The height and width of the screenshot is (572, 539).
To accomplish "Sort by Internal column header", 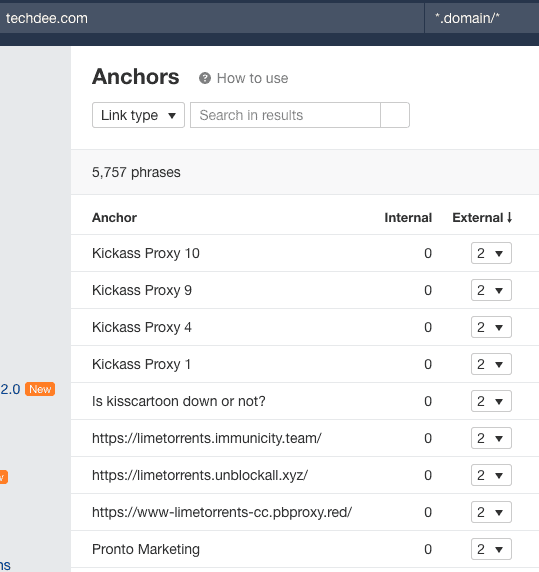I will pos(408,217).
